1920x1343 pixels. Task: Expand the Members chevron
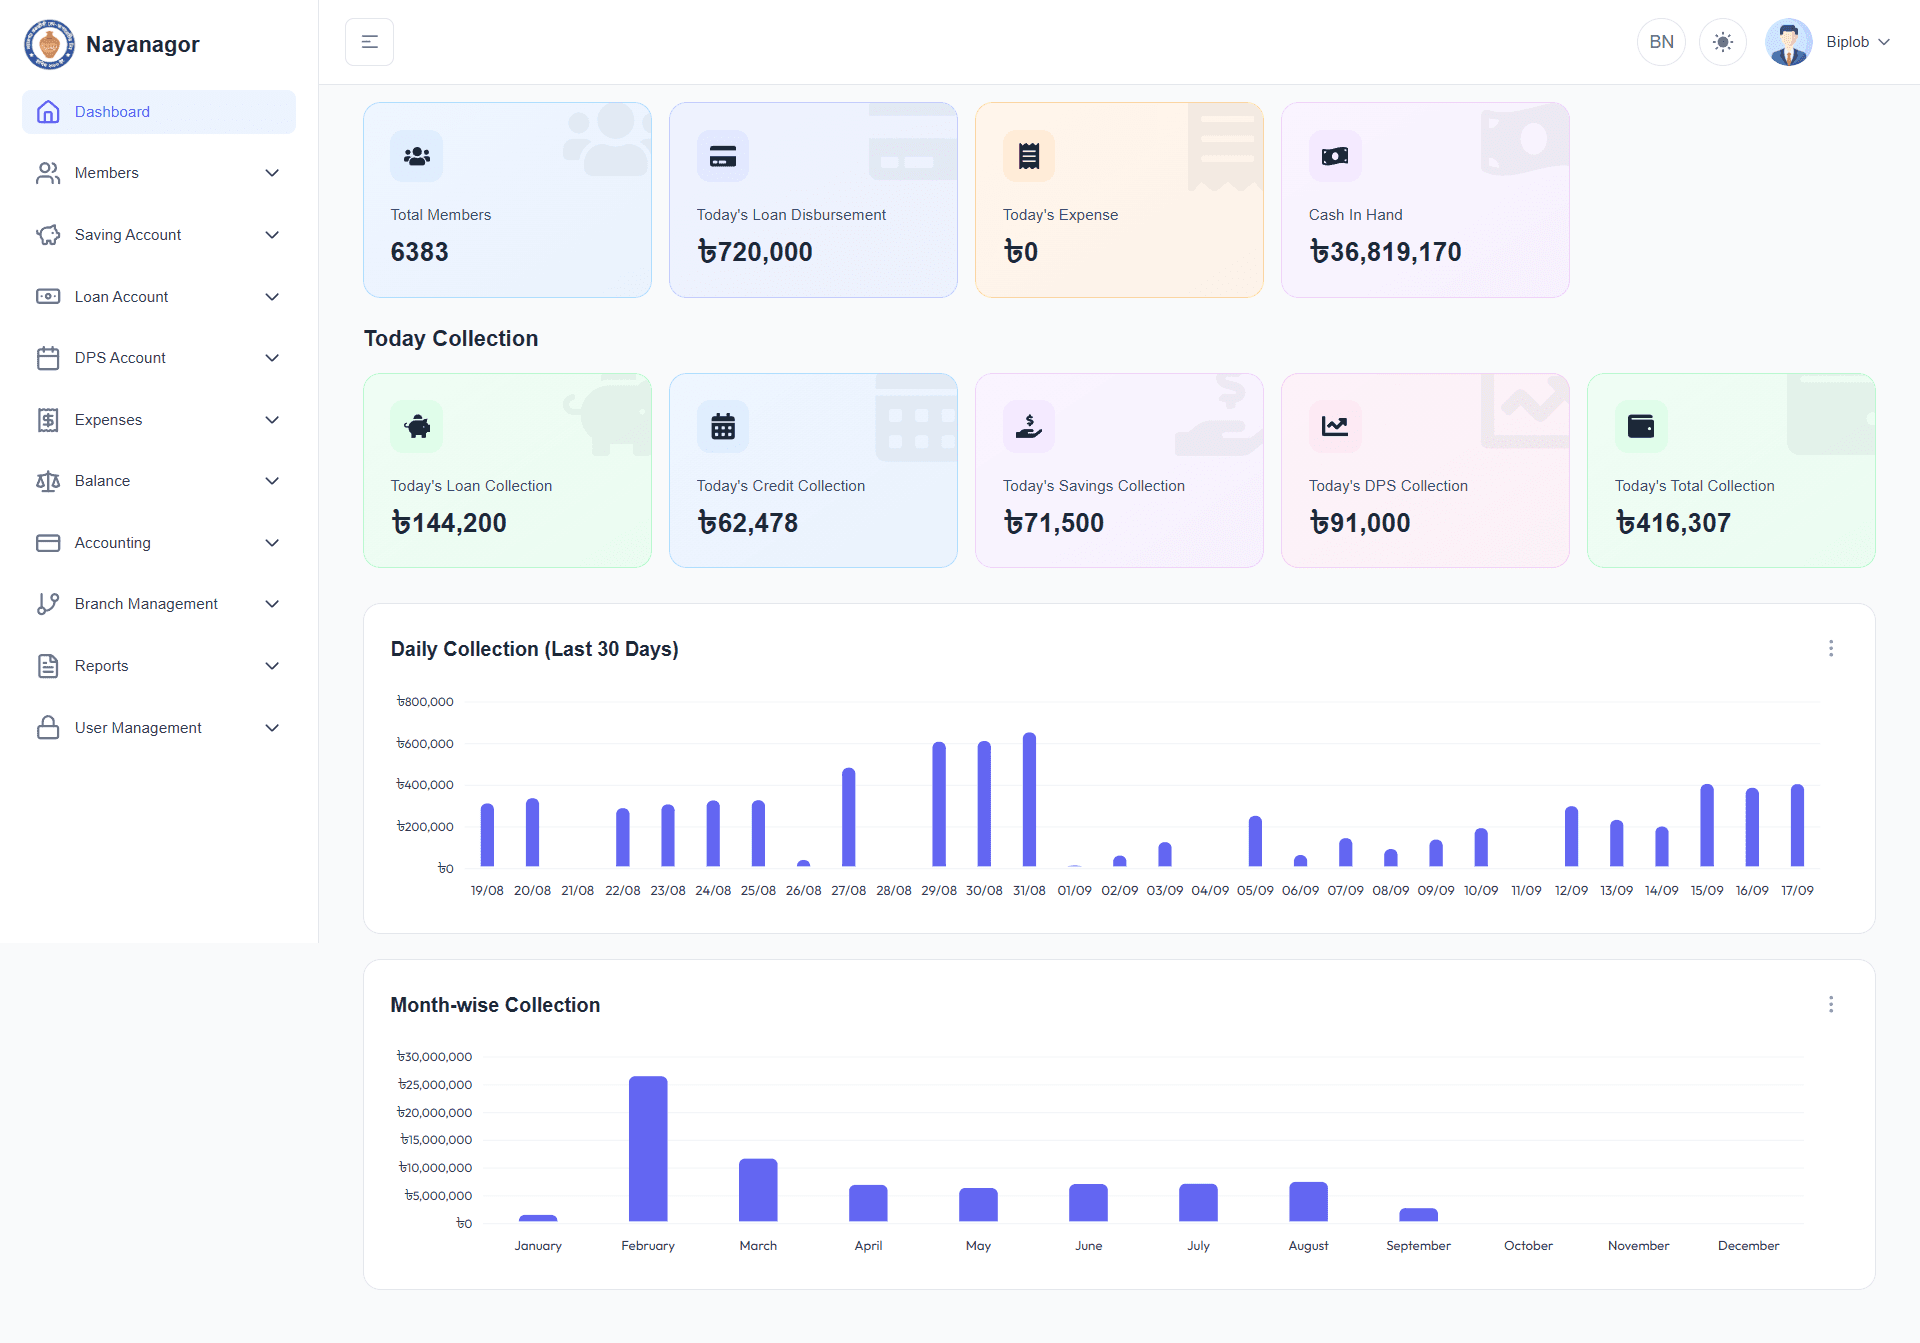click(x=272, y=173)
